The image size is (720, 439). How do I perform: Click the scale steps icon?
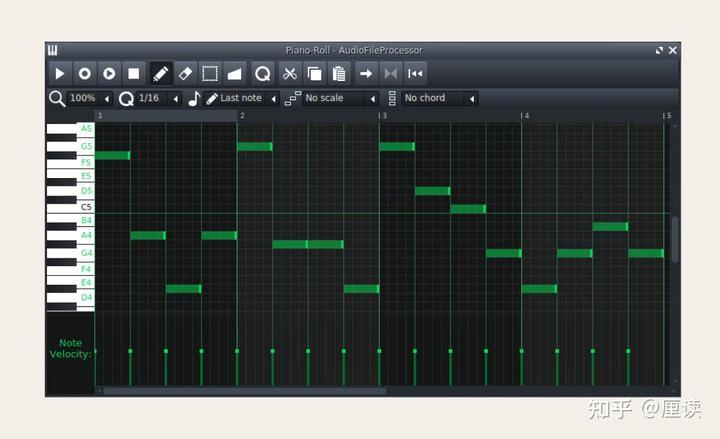tap(292, 98)
